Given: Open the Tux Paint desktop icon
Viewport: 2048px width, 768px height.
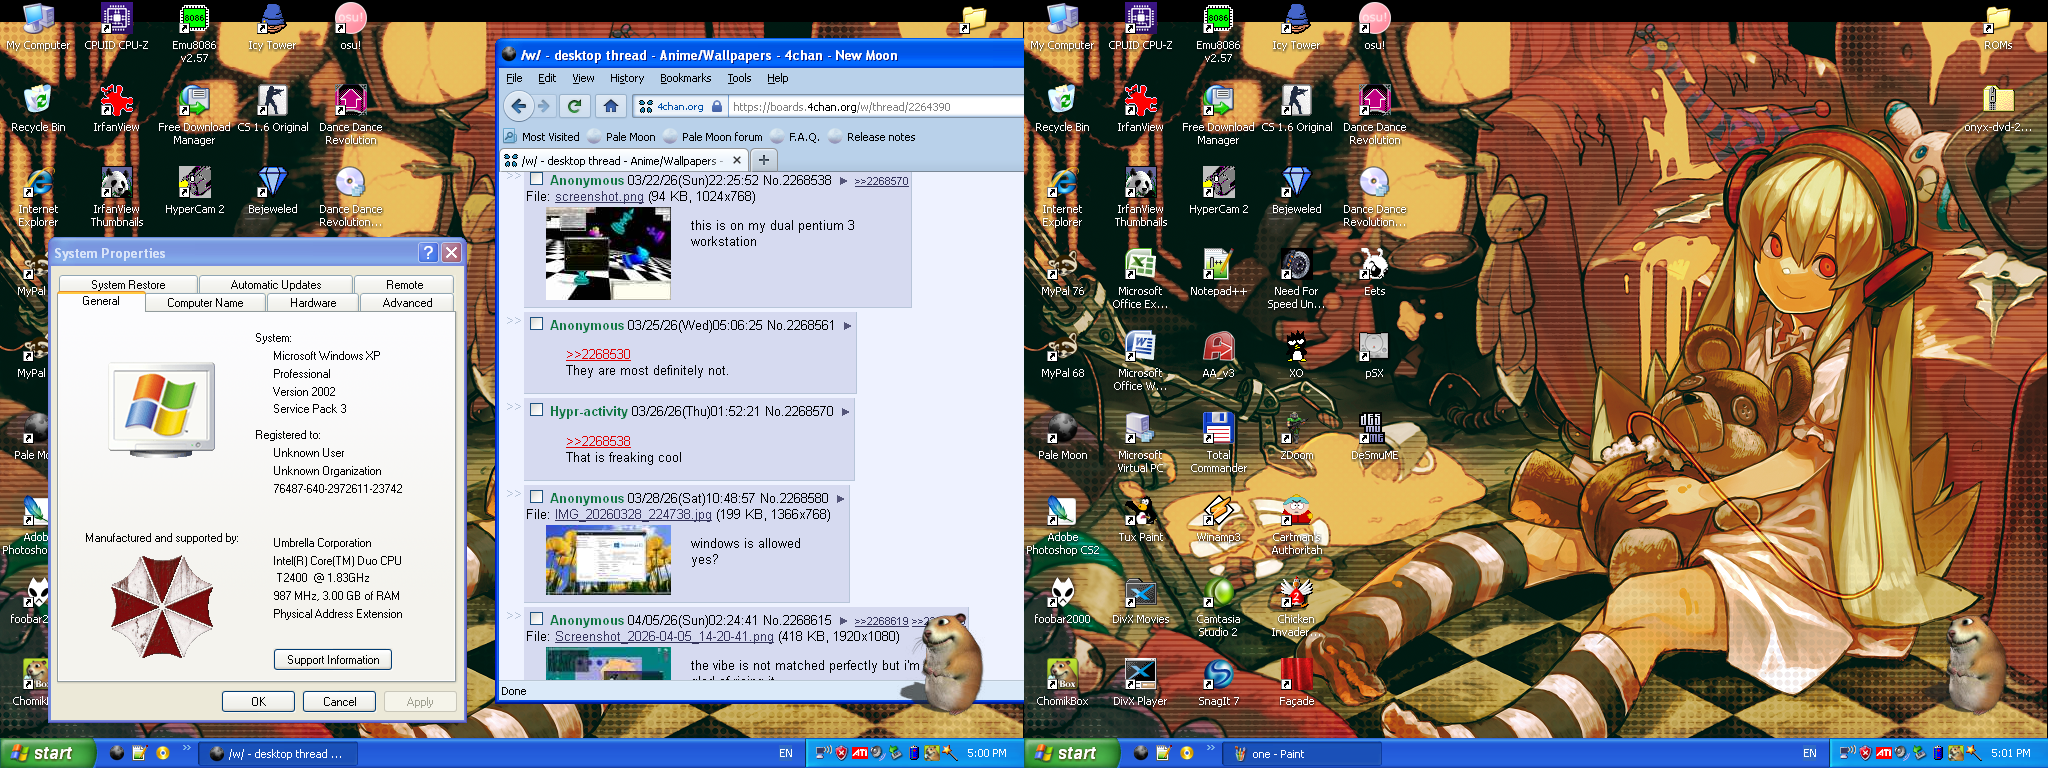Looking at the screenshot, I should coord(1140,520).
